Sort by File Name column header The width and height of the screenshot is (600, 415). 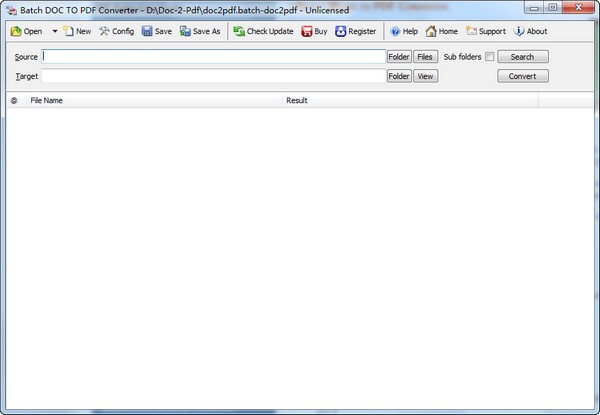154,100
